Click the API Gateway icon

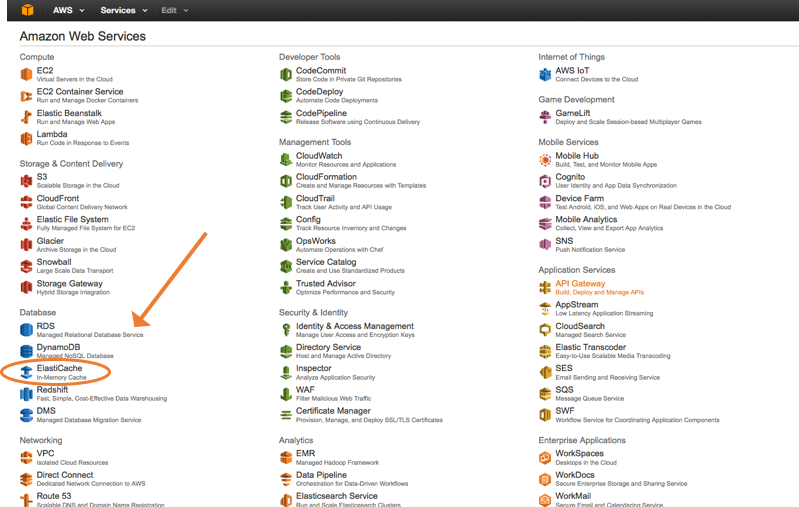coord(545,287)
